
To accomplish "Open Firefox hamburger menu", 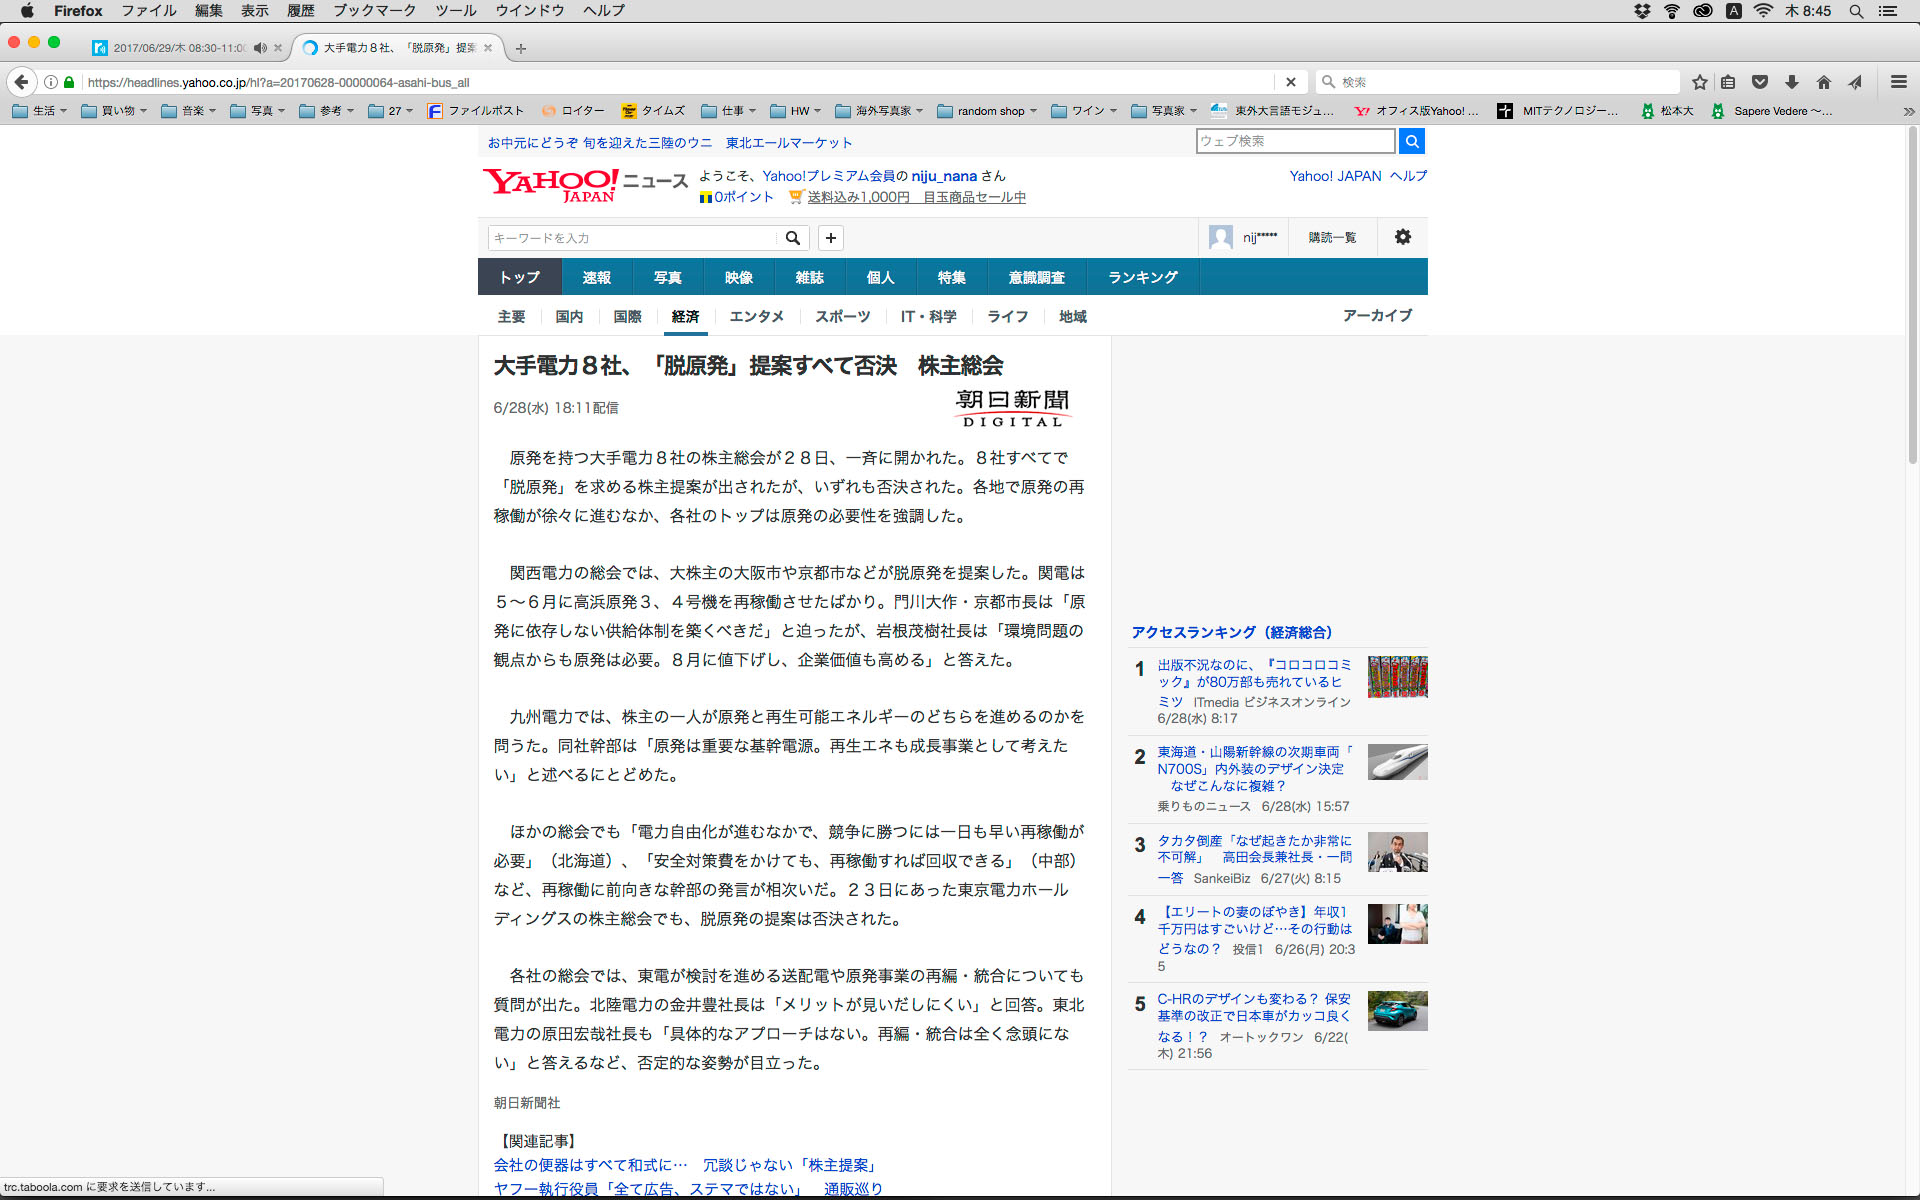I will [1899, 82].
